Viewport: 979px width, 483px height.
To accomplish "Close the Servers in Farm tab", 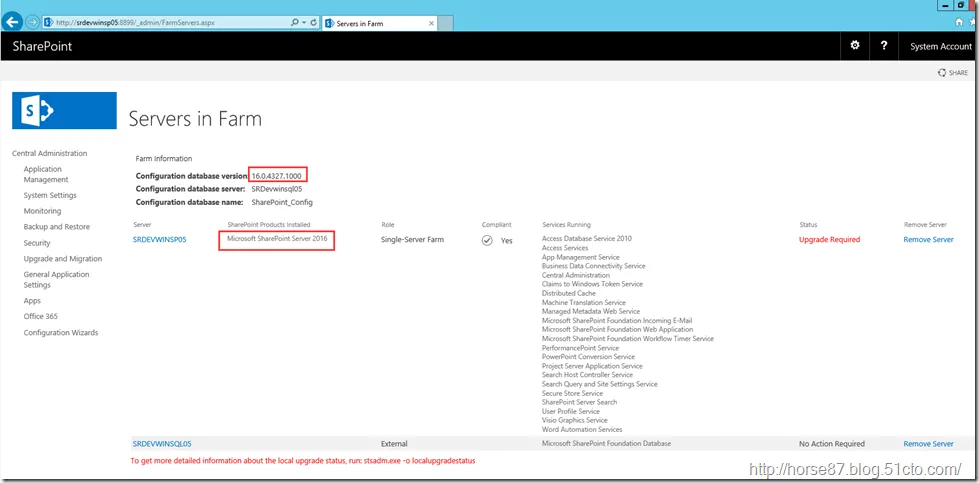I will 431,24.
